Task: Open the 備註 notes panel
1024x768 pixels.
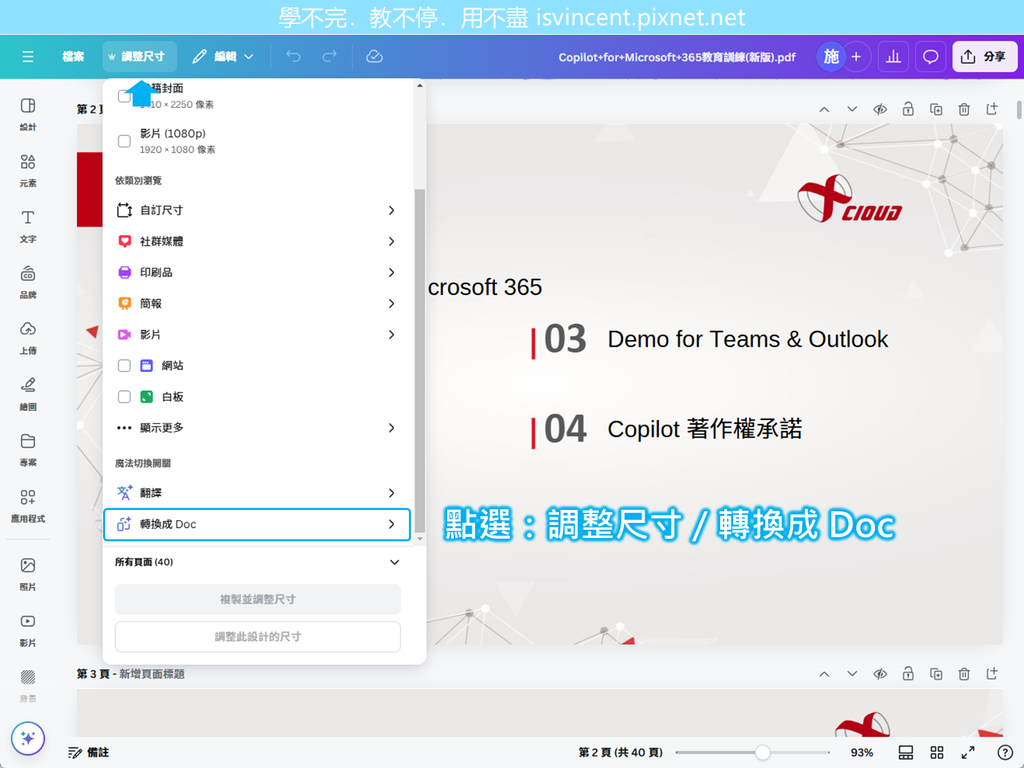Action: pos(89,752)
